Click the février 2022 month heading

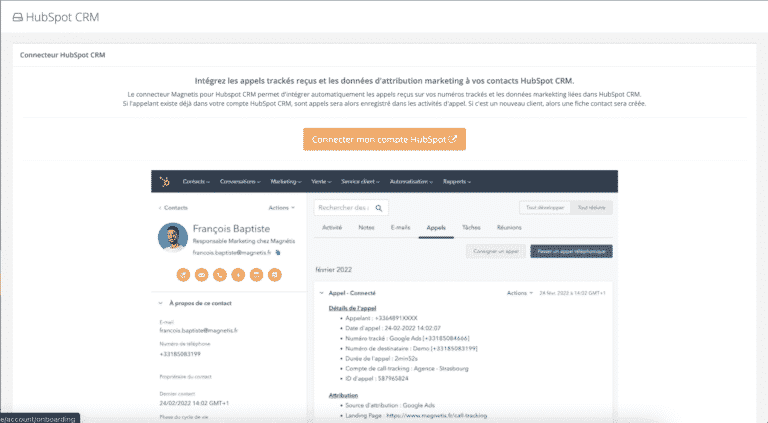coord(334,270)
